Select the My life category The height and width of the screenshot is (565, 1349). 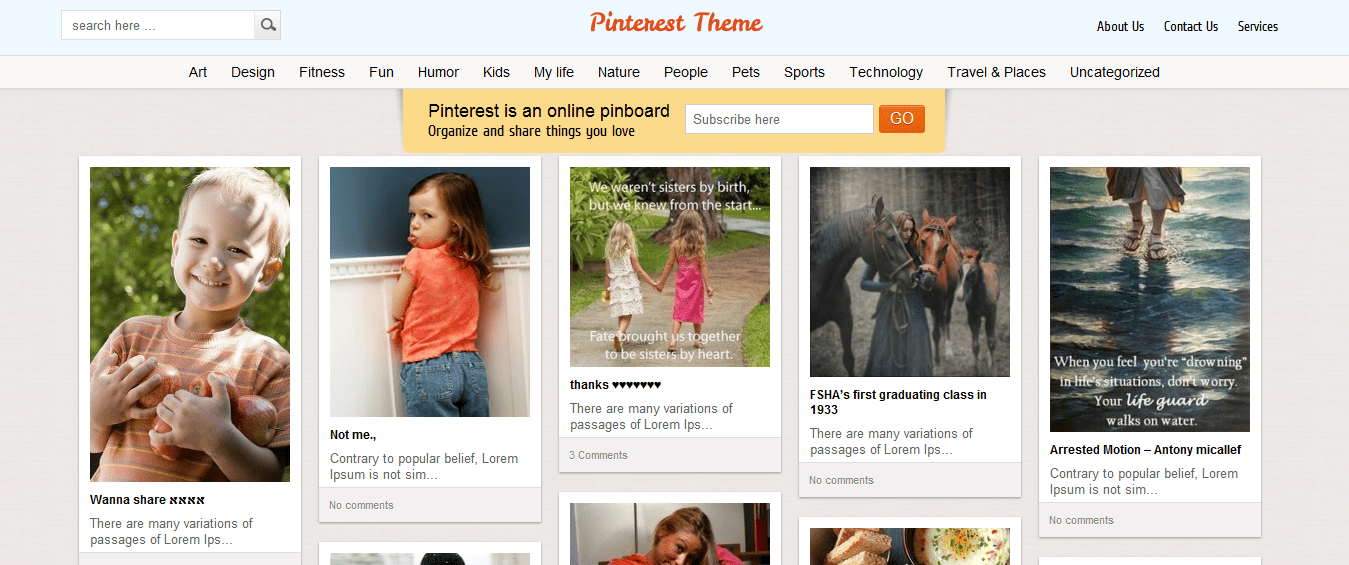pyautogui.click(x=554, y=72)
